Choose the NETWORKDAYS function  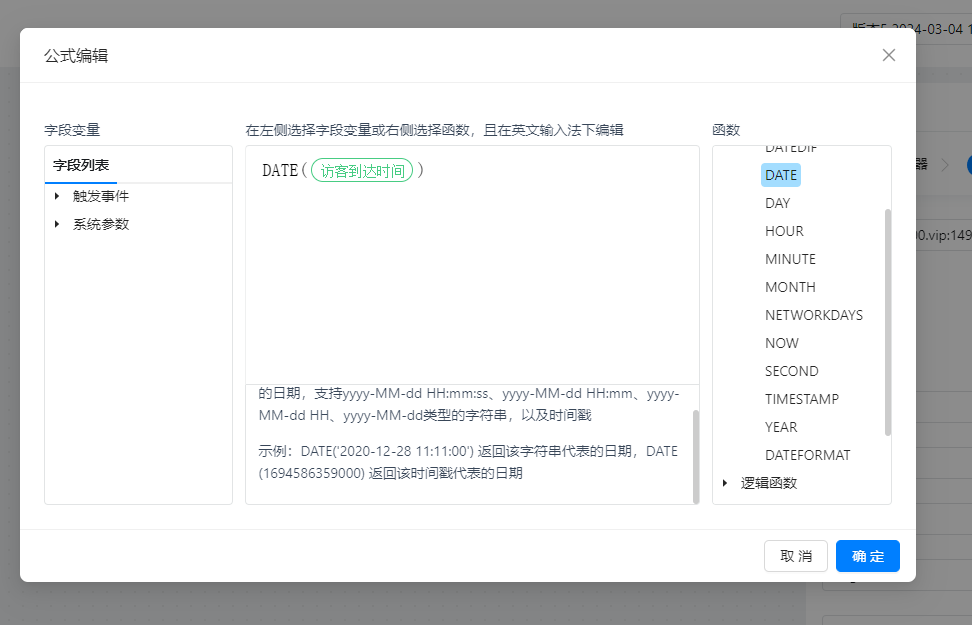[x=814, y=315]
